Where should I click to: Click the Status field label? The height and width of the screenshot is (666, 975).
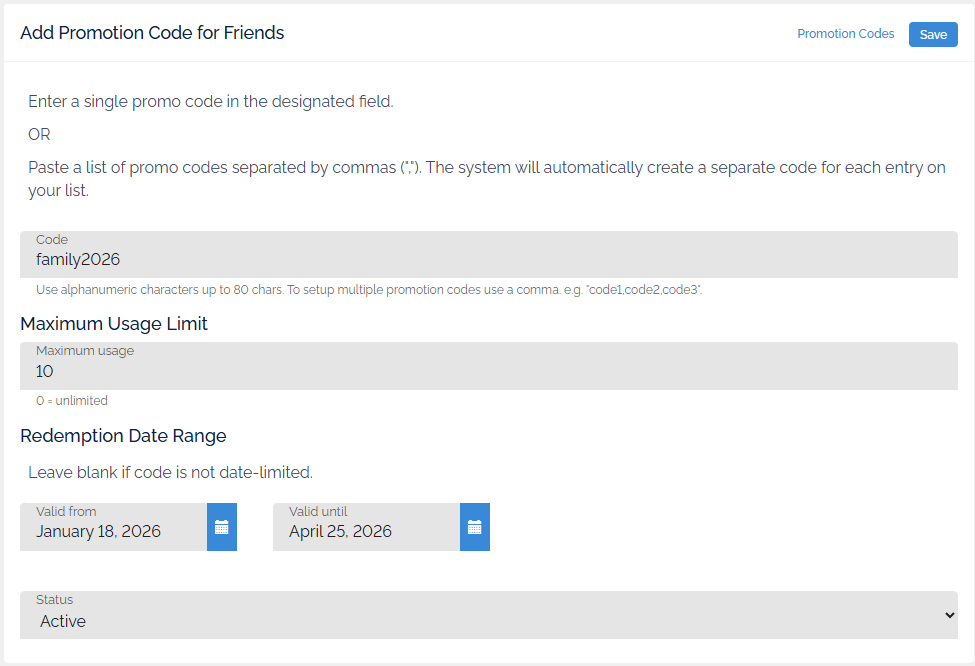pyautogui.click(x=54, y=600)
